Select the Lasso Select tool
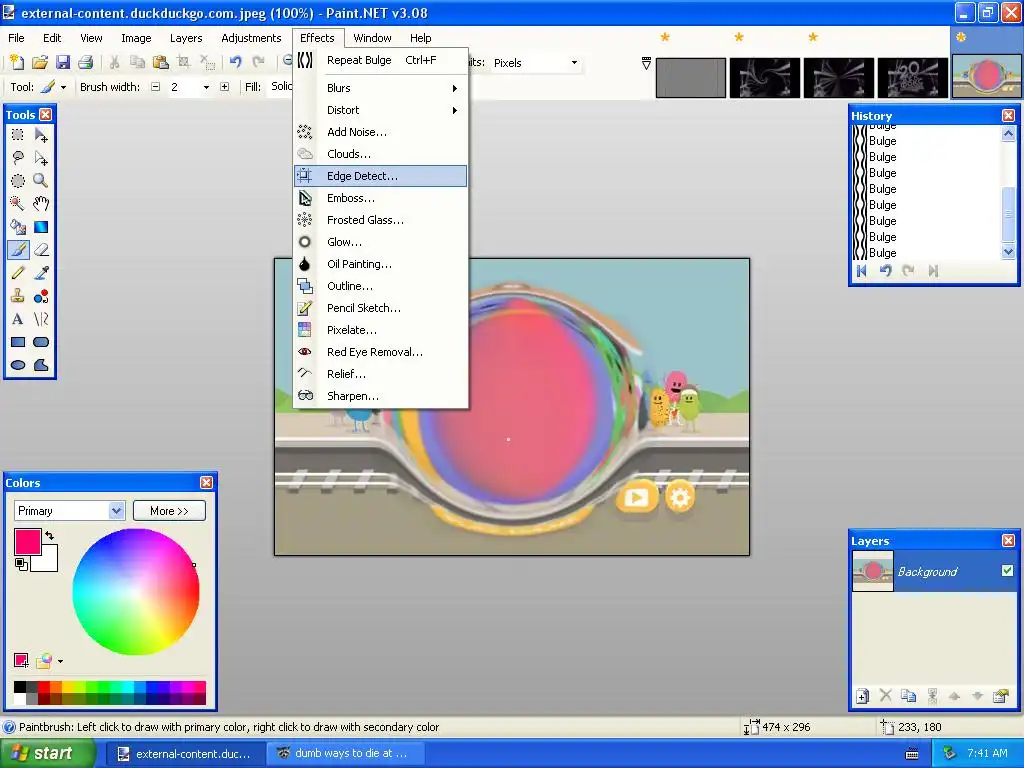 point(18,158)
